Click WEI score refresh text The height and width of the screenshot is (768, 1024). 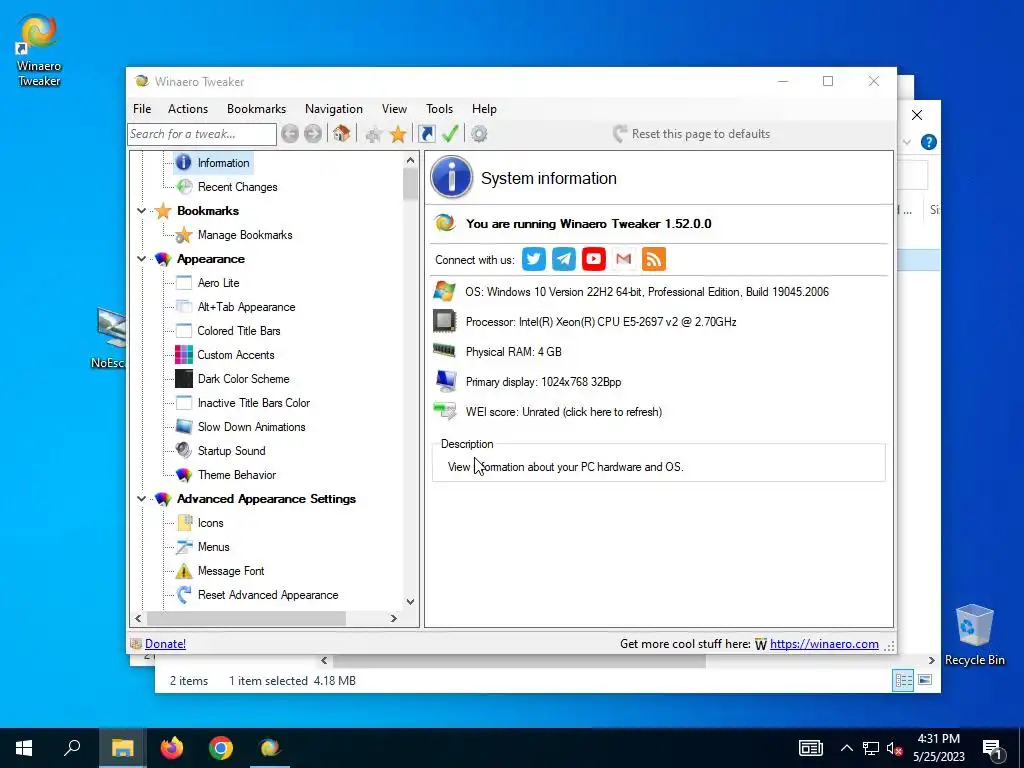tap(564, 412)
